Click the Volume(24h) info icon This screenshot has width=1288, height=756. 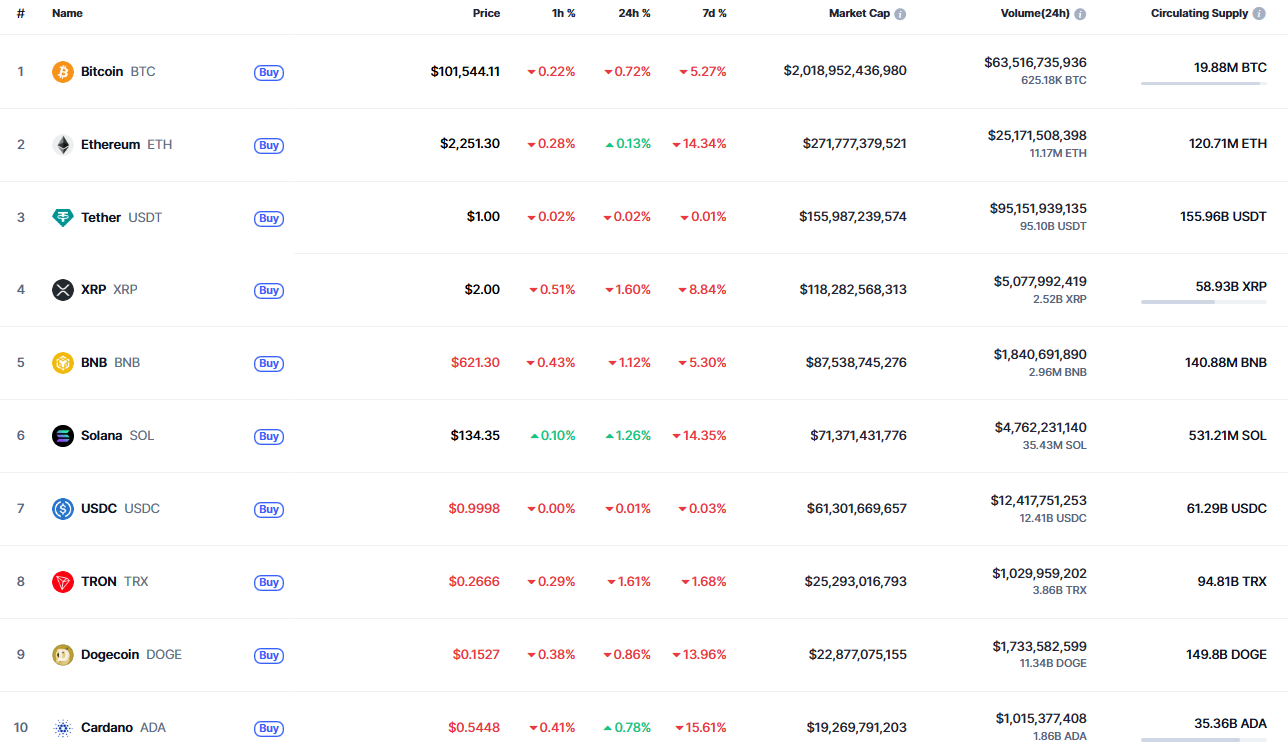tap(1080, 14)
